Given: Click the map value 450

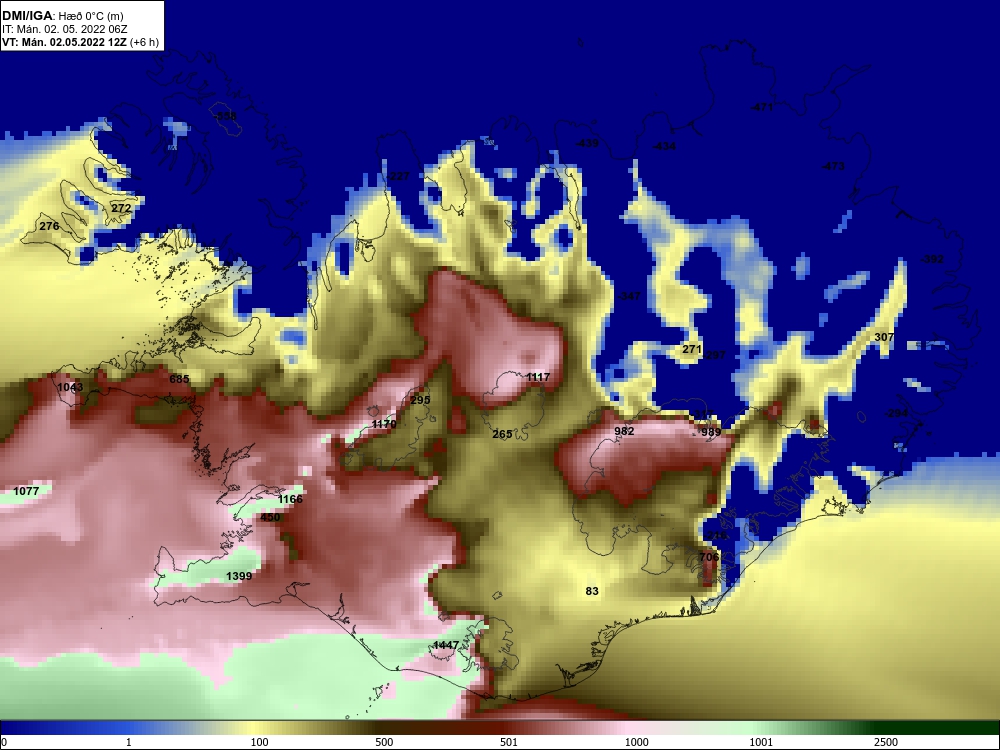Looking at the screenshot, I should (x=270, y=517).
